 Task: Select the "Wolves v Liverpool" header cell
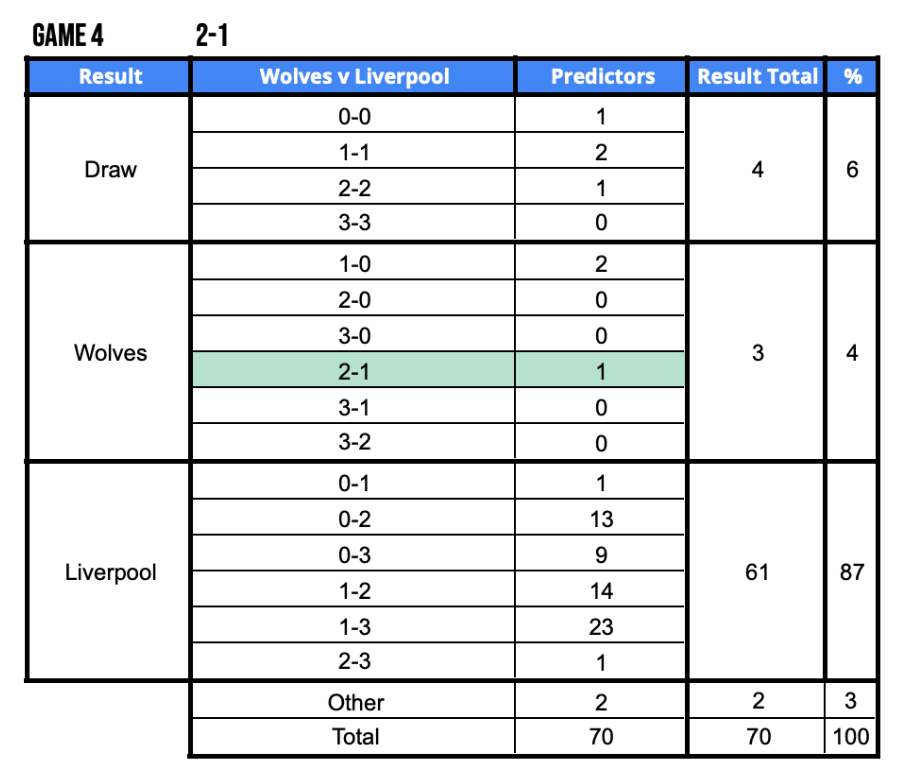click(x=354, y=77)
